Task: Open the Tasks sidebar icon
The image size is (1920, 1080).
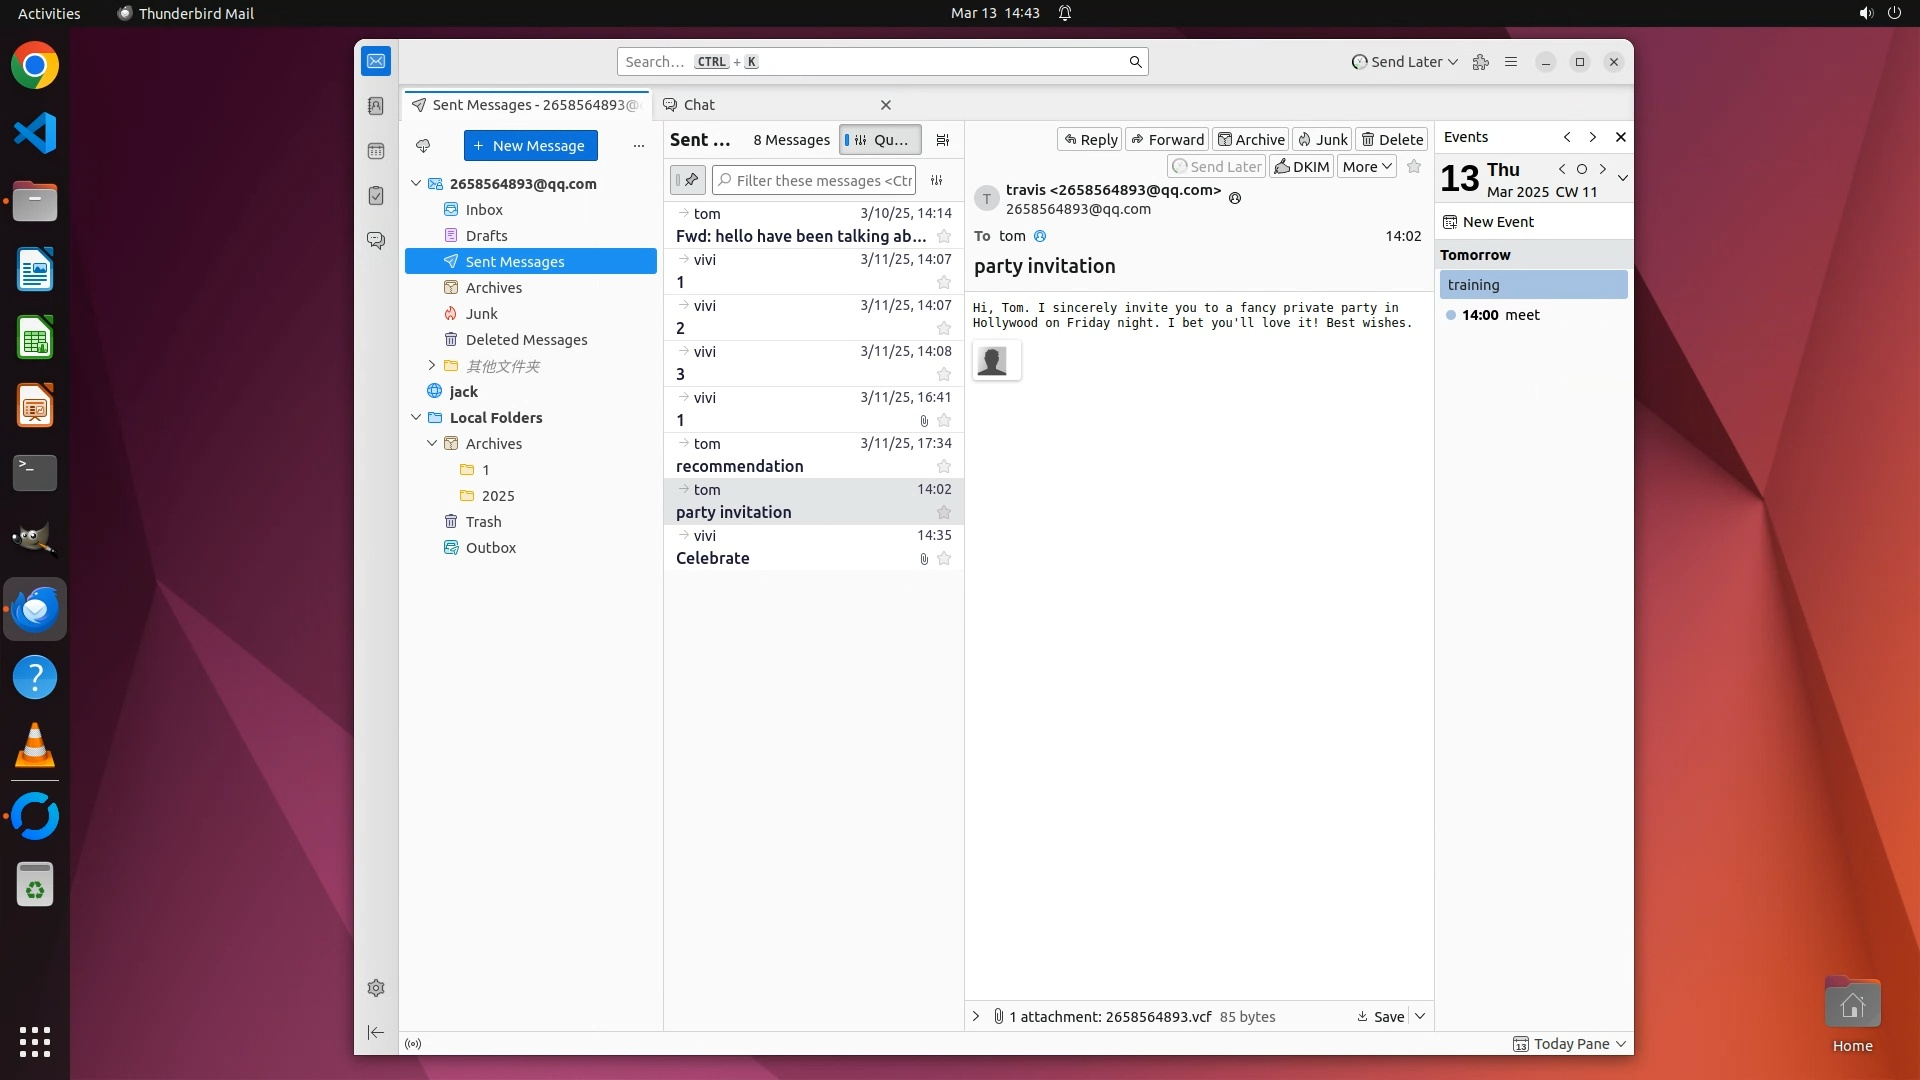Action: pyautogui.click(x=376, y=196)
